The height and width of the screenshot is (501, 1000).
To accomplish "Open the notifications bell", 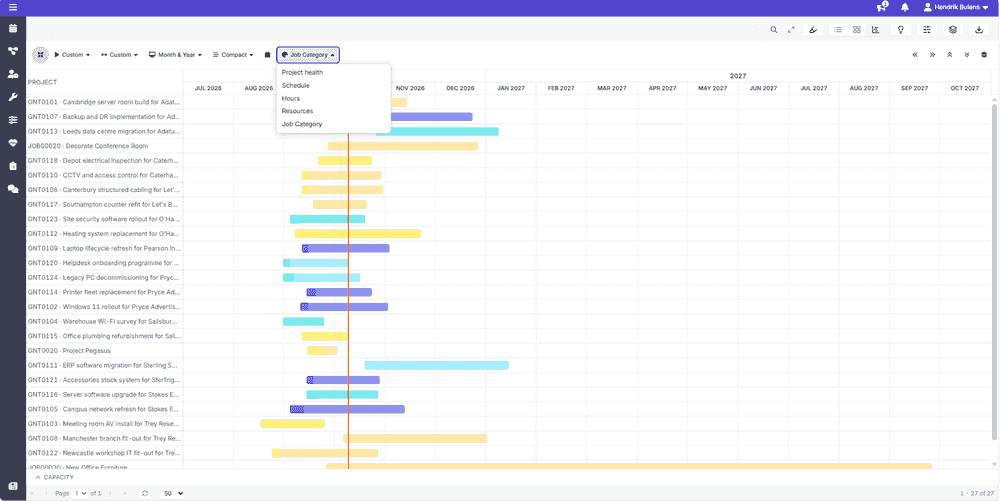I will (904, 8).
